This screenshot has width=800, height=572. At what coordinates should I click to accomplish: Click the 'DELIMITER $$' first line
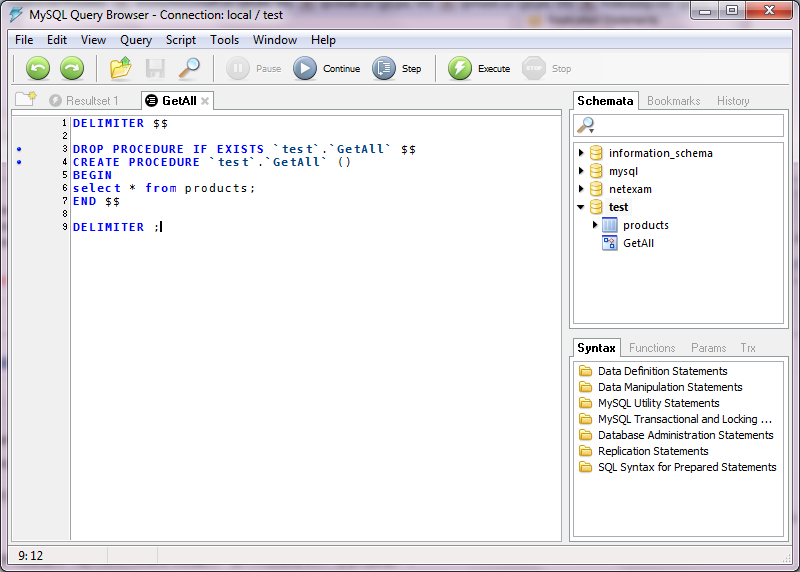[120, 123]
